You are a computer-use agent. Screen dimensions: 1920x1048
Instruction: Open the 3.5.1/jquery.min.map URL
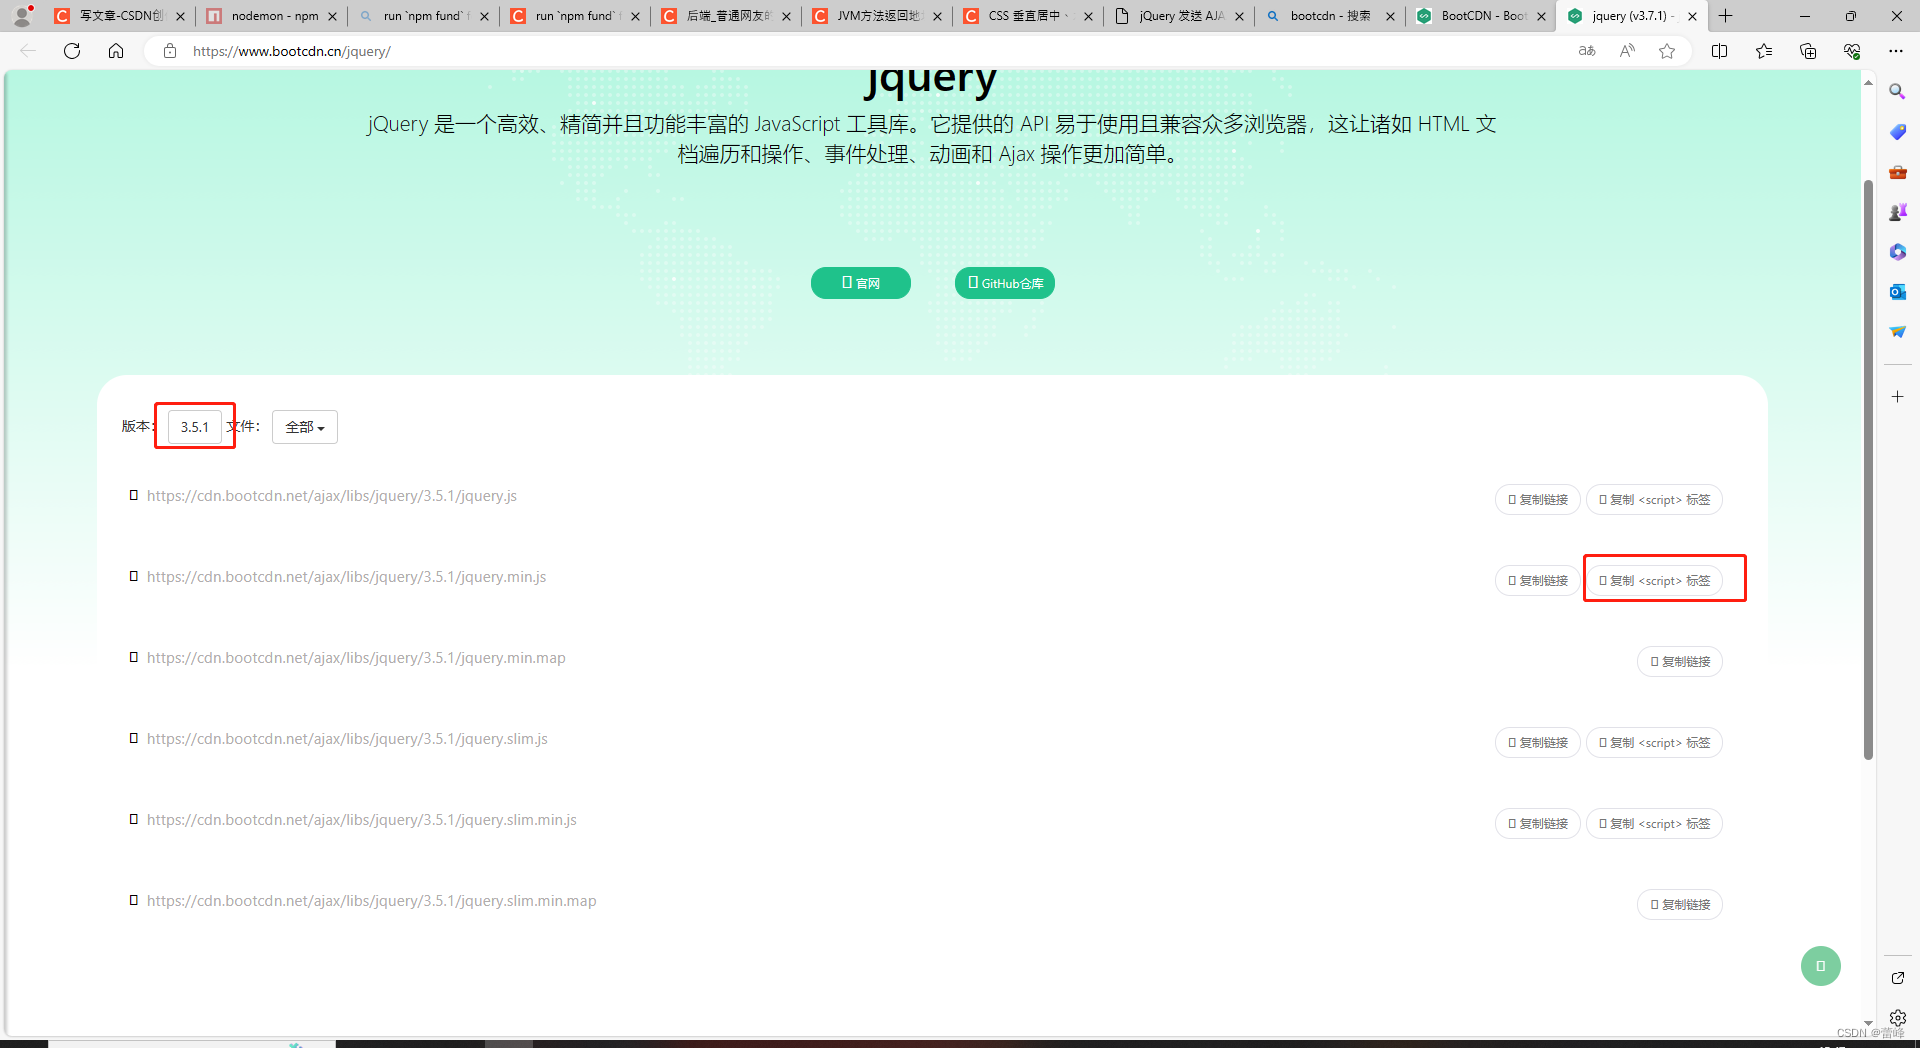point(356,658)
